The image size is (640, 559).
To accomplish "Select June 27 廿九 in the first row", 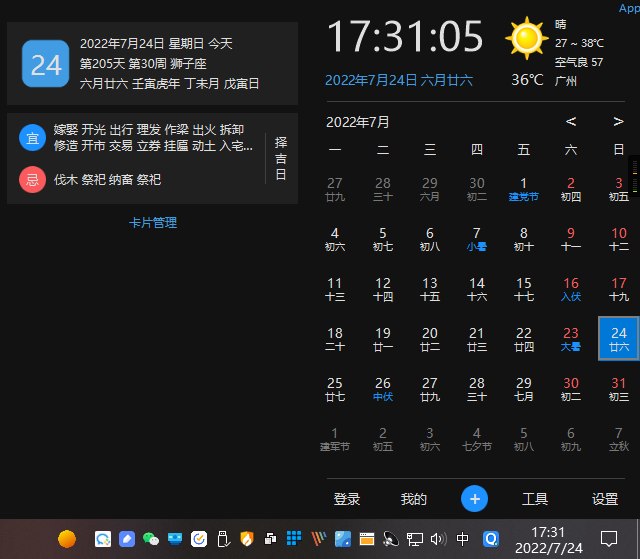I will coord(335,189).
